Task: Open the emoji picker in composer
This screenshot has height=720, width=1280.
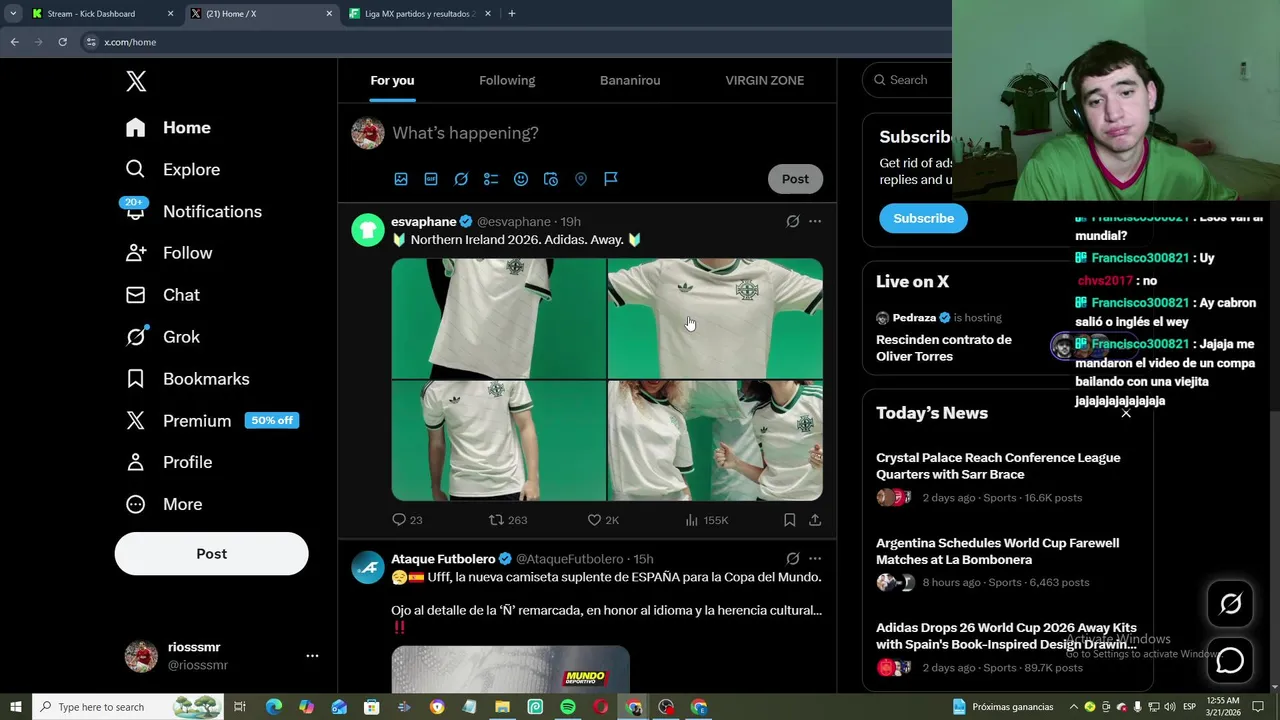Action: [x=521, y=179]
